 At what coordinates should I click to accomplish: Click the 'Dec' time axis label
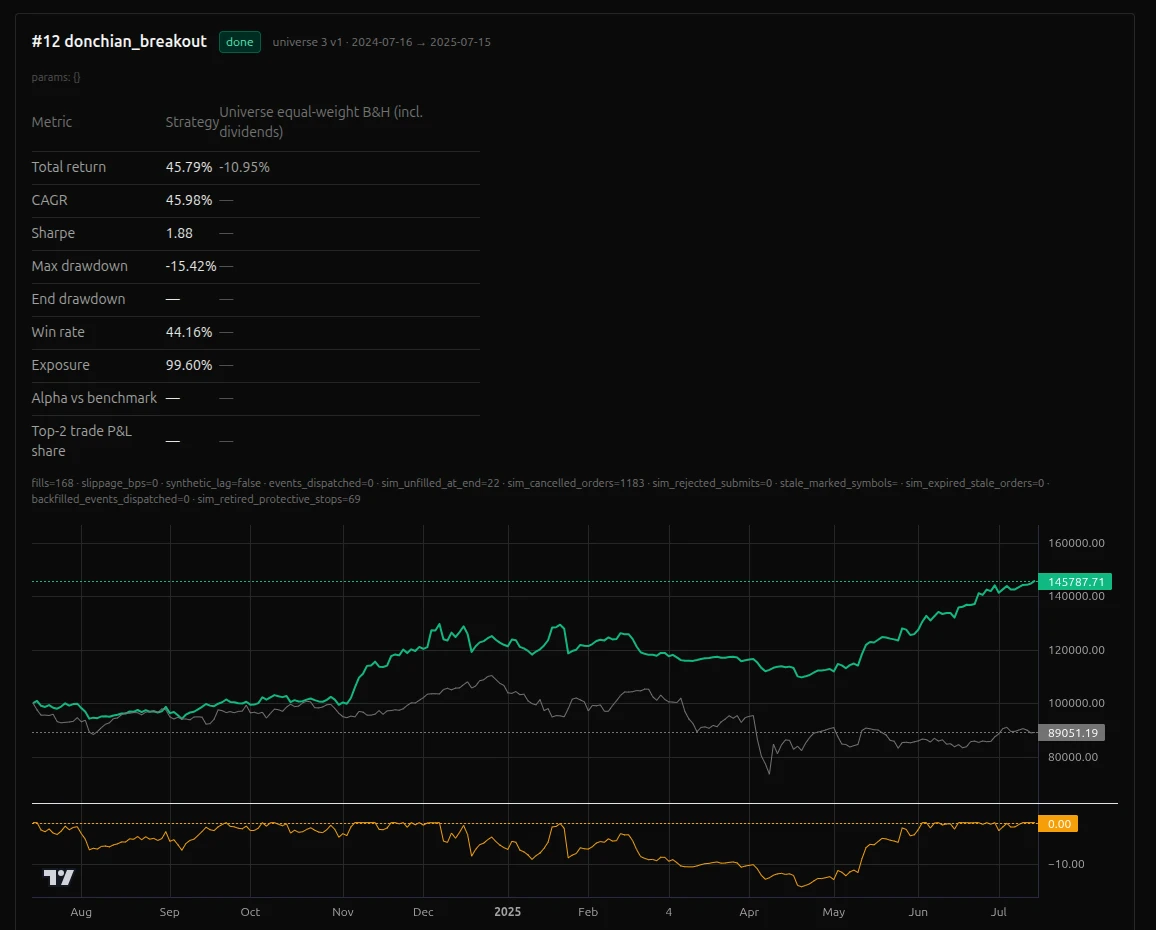(423, 912)
